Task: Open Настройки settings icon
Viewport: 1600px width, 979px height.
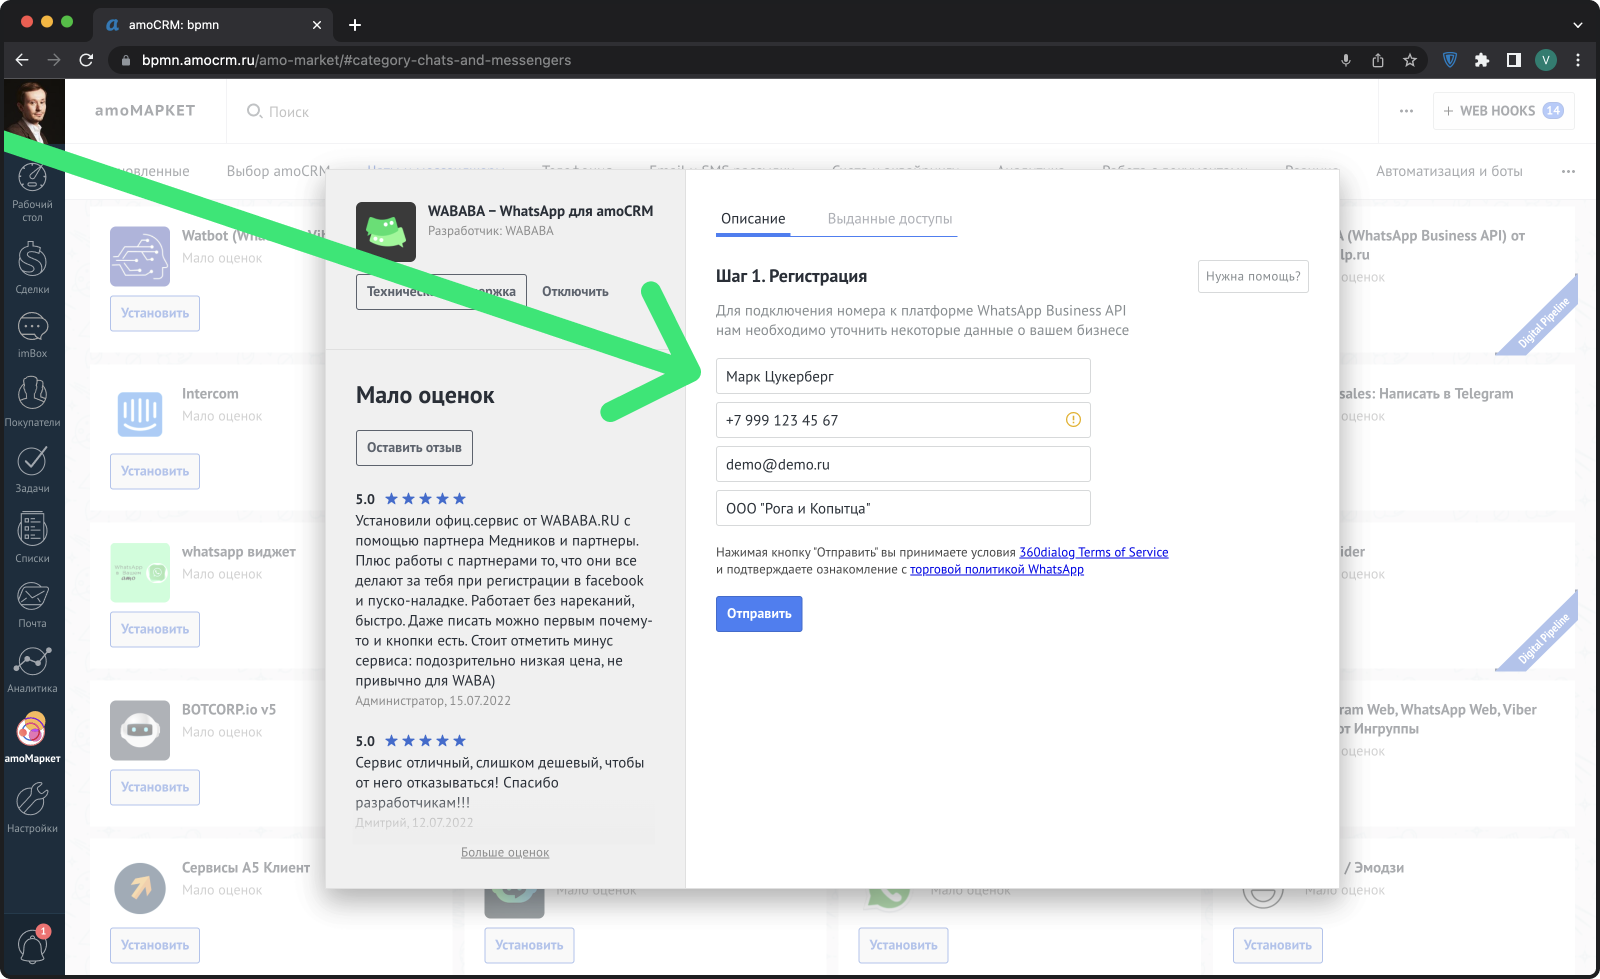Action: point(32,807)
